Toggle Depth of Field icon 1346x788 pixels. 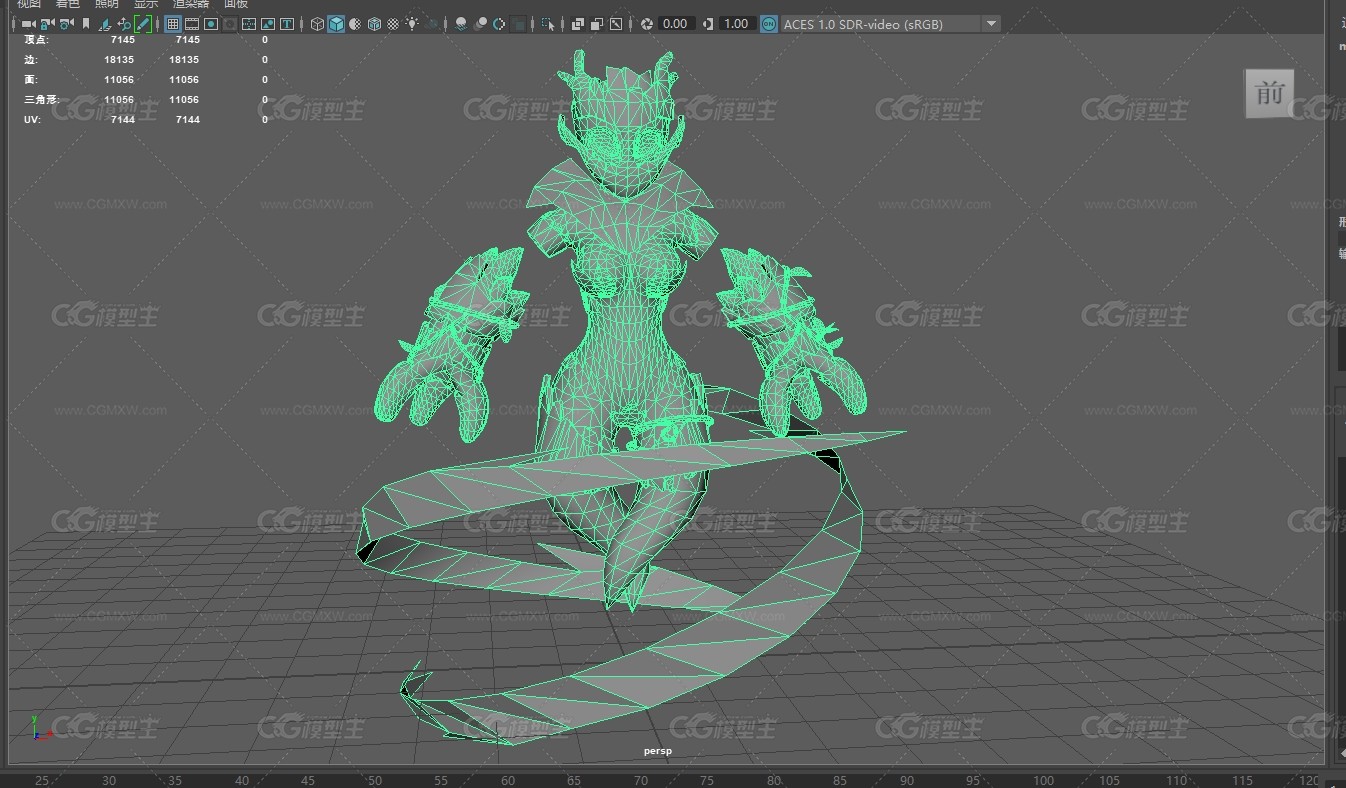[518, 23]
